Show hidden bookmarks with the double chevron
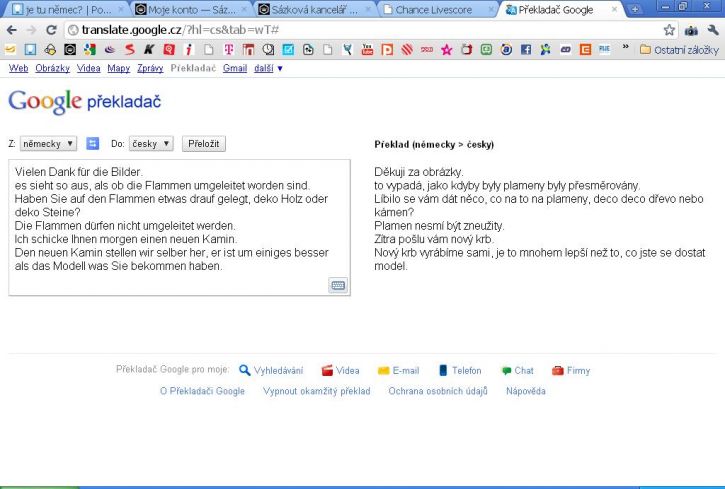The height and width of the screenshot is (489, 725). [626, 47]
